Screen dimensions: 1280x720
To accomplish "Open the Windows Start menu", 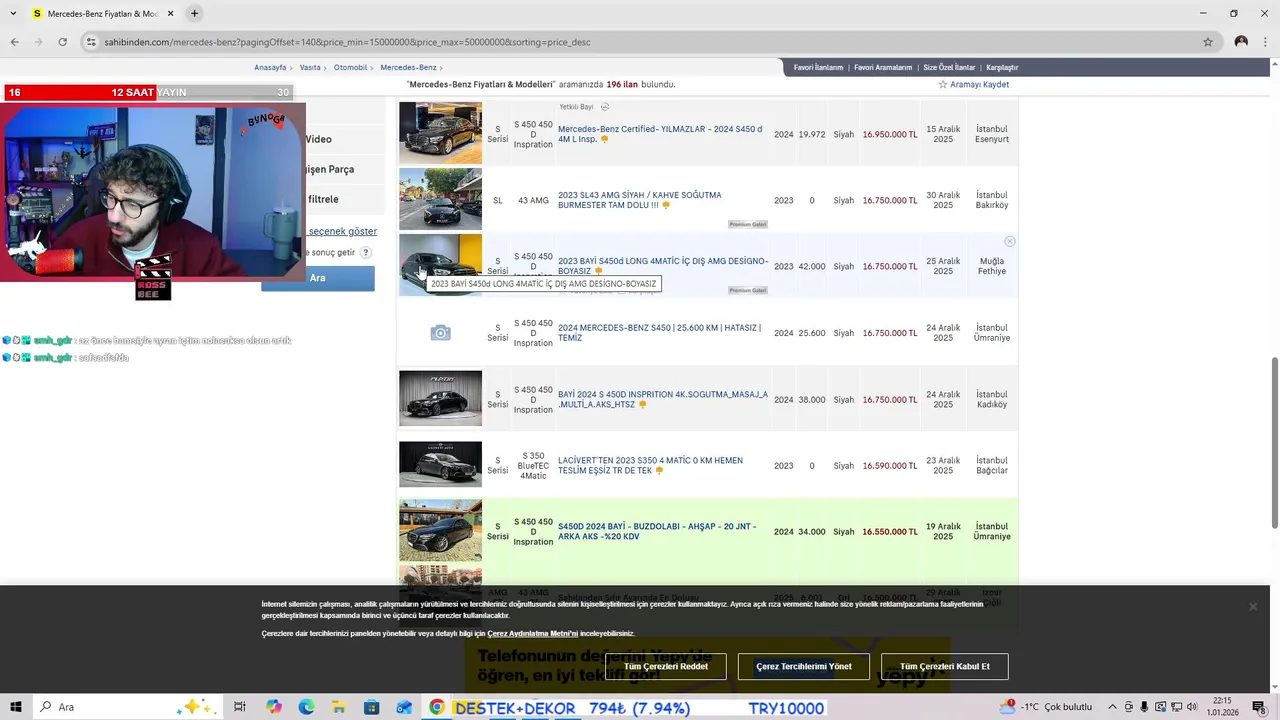I will pyautogui.click(x=16, y=707).
